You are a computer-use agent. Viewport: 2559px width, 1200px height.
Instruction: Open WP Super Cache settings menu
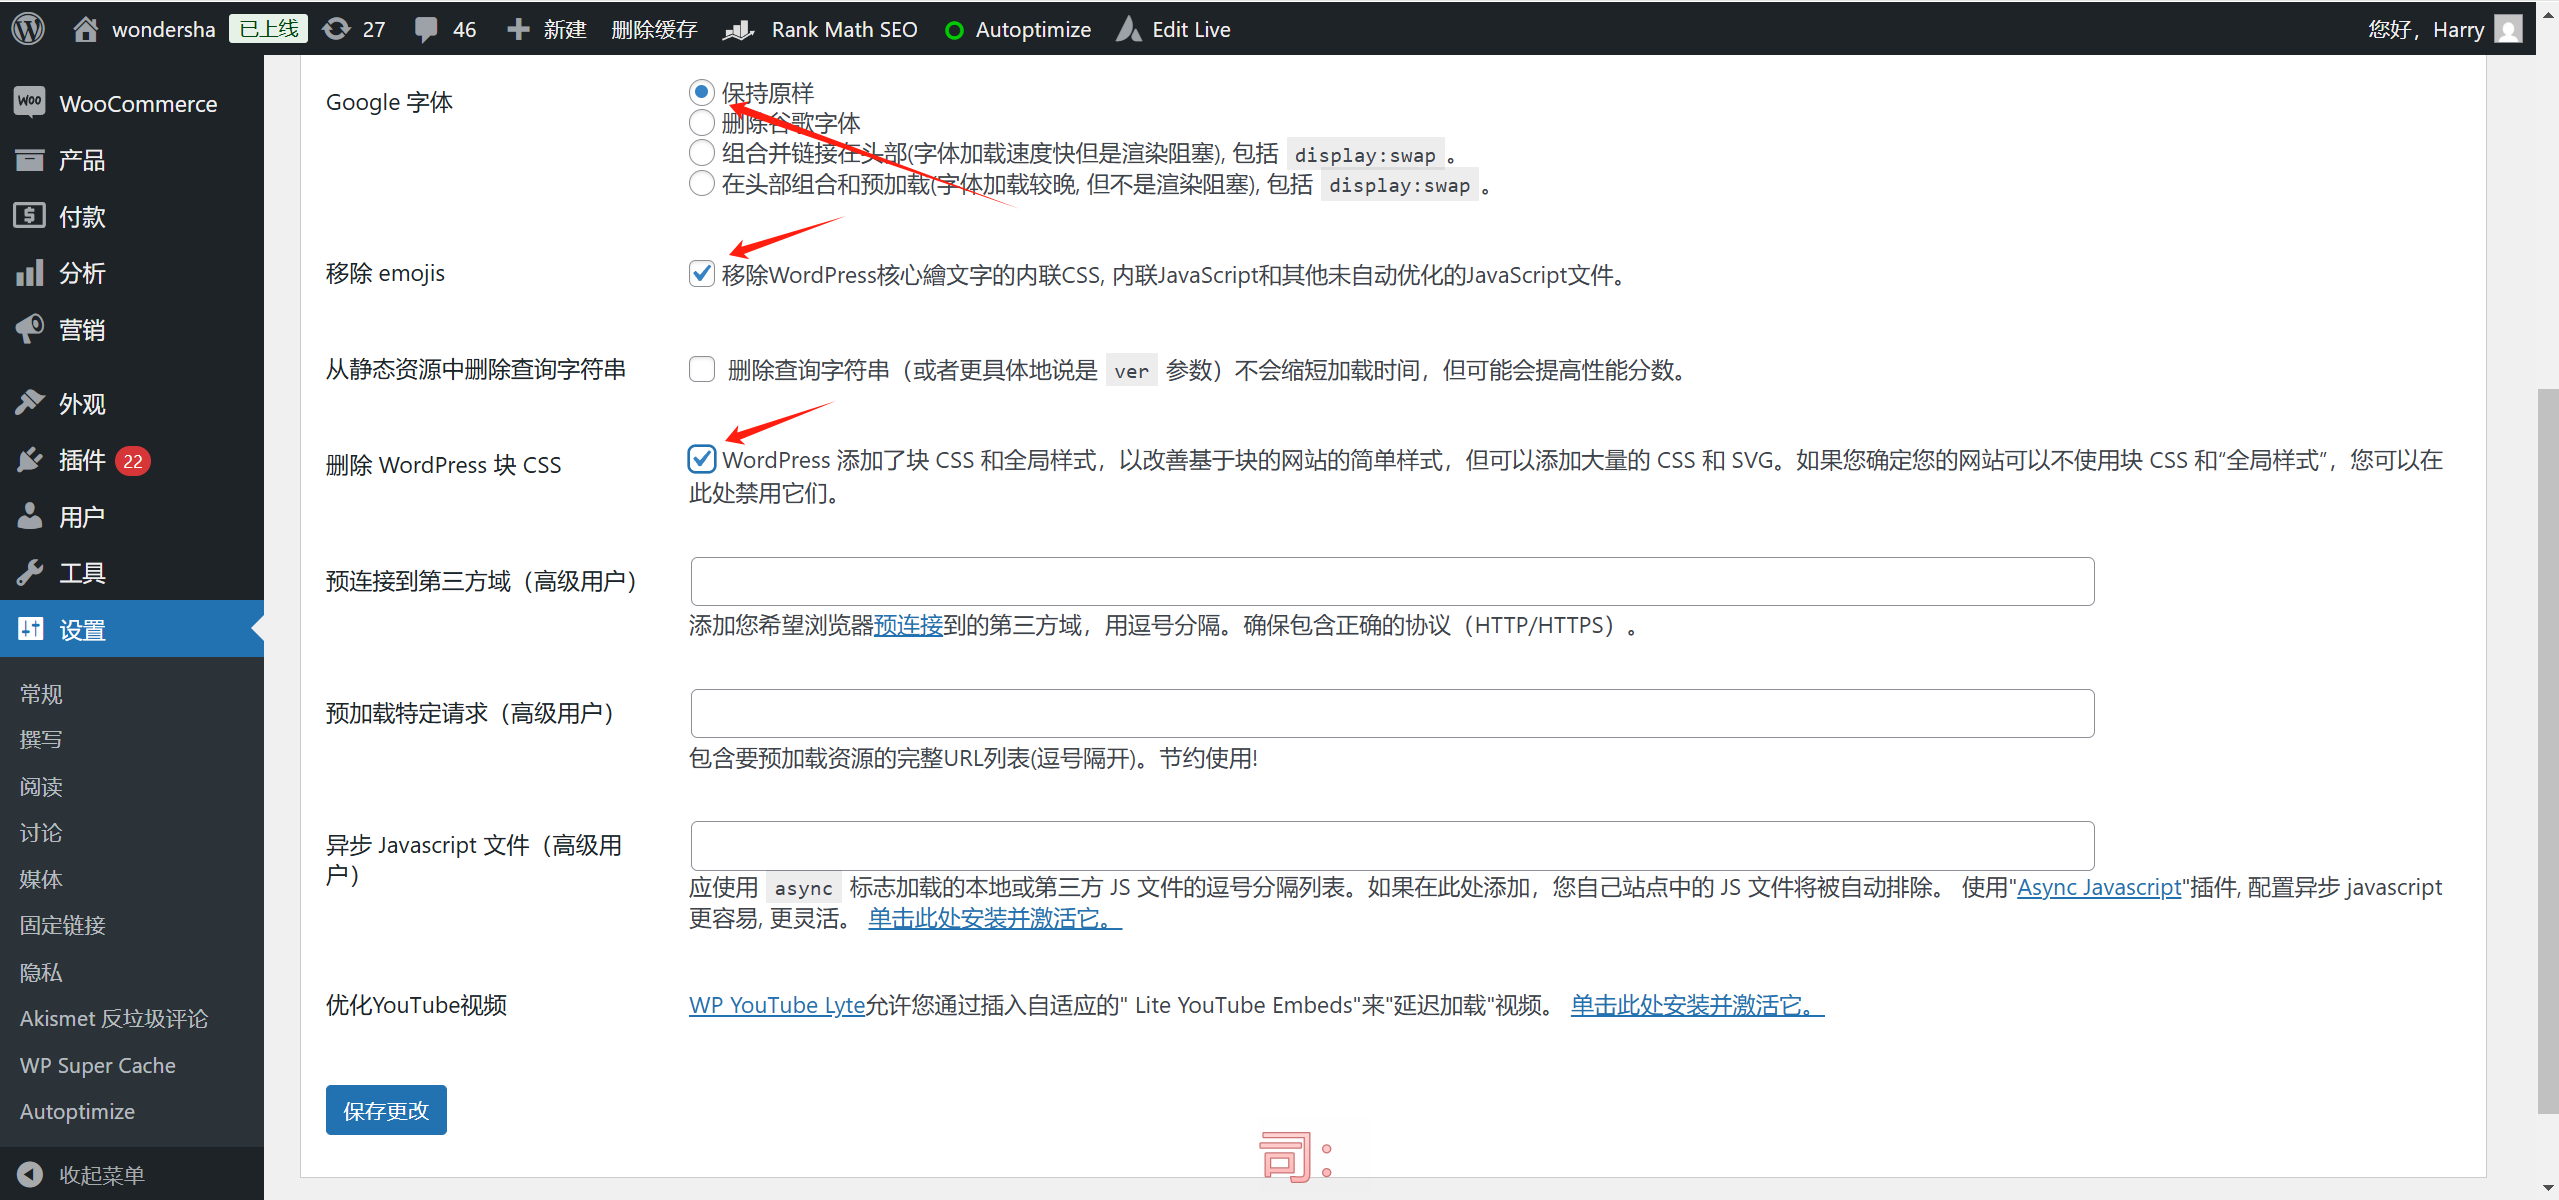click(x=97, y=1065)
